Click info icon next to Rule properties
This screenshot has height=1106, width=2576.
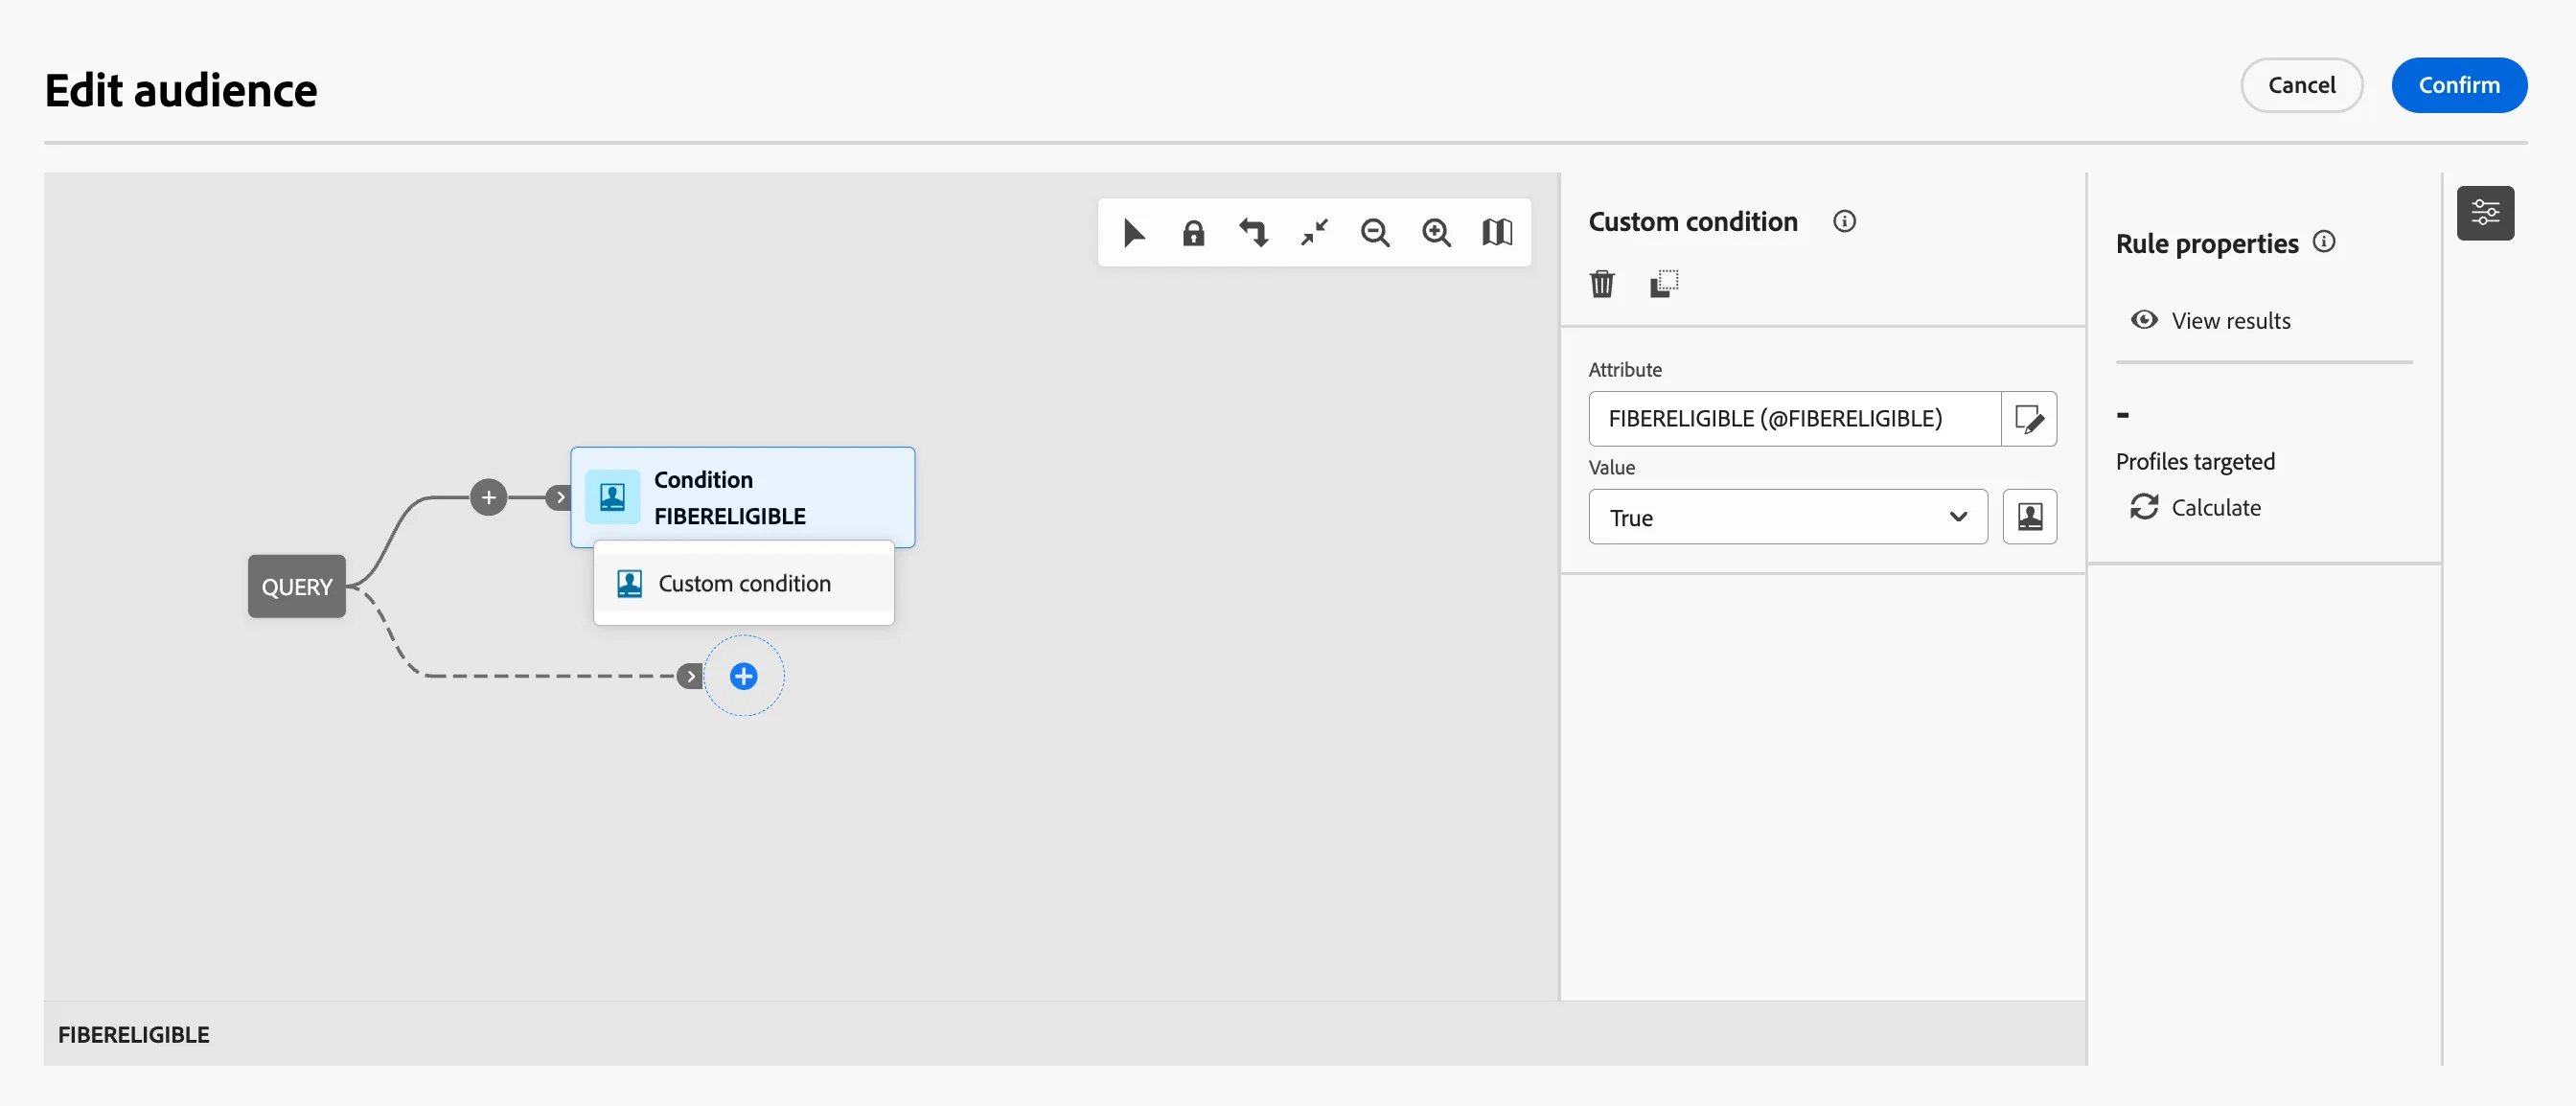click(x=2324, y=241)
